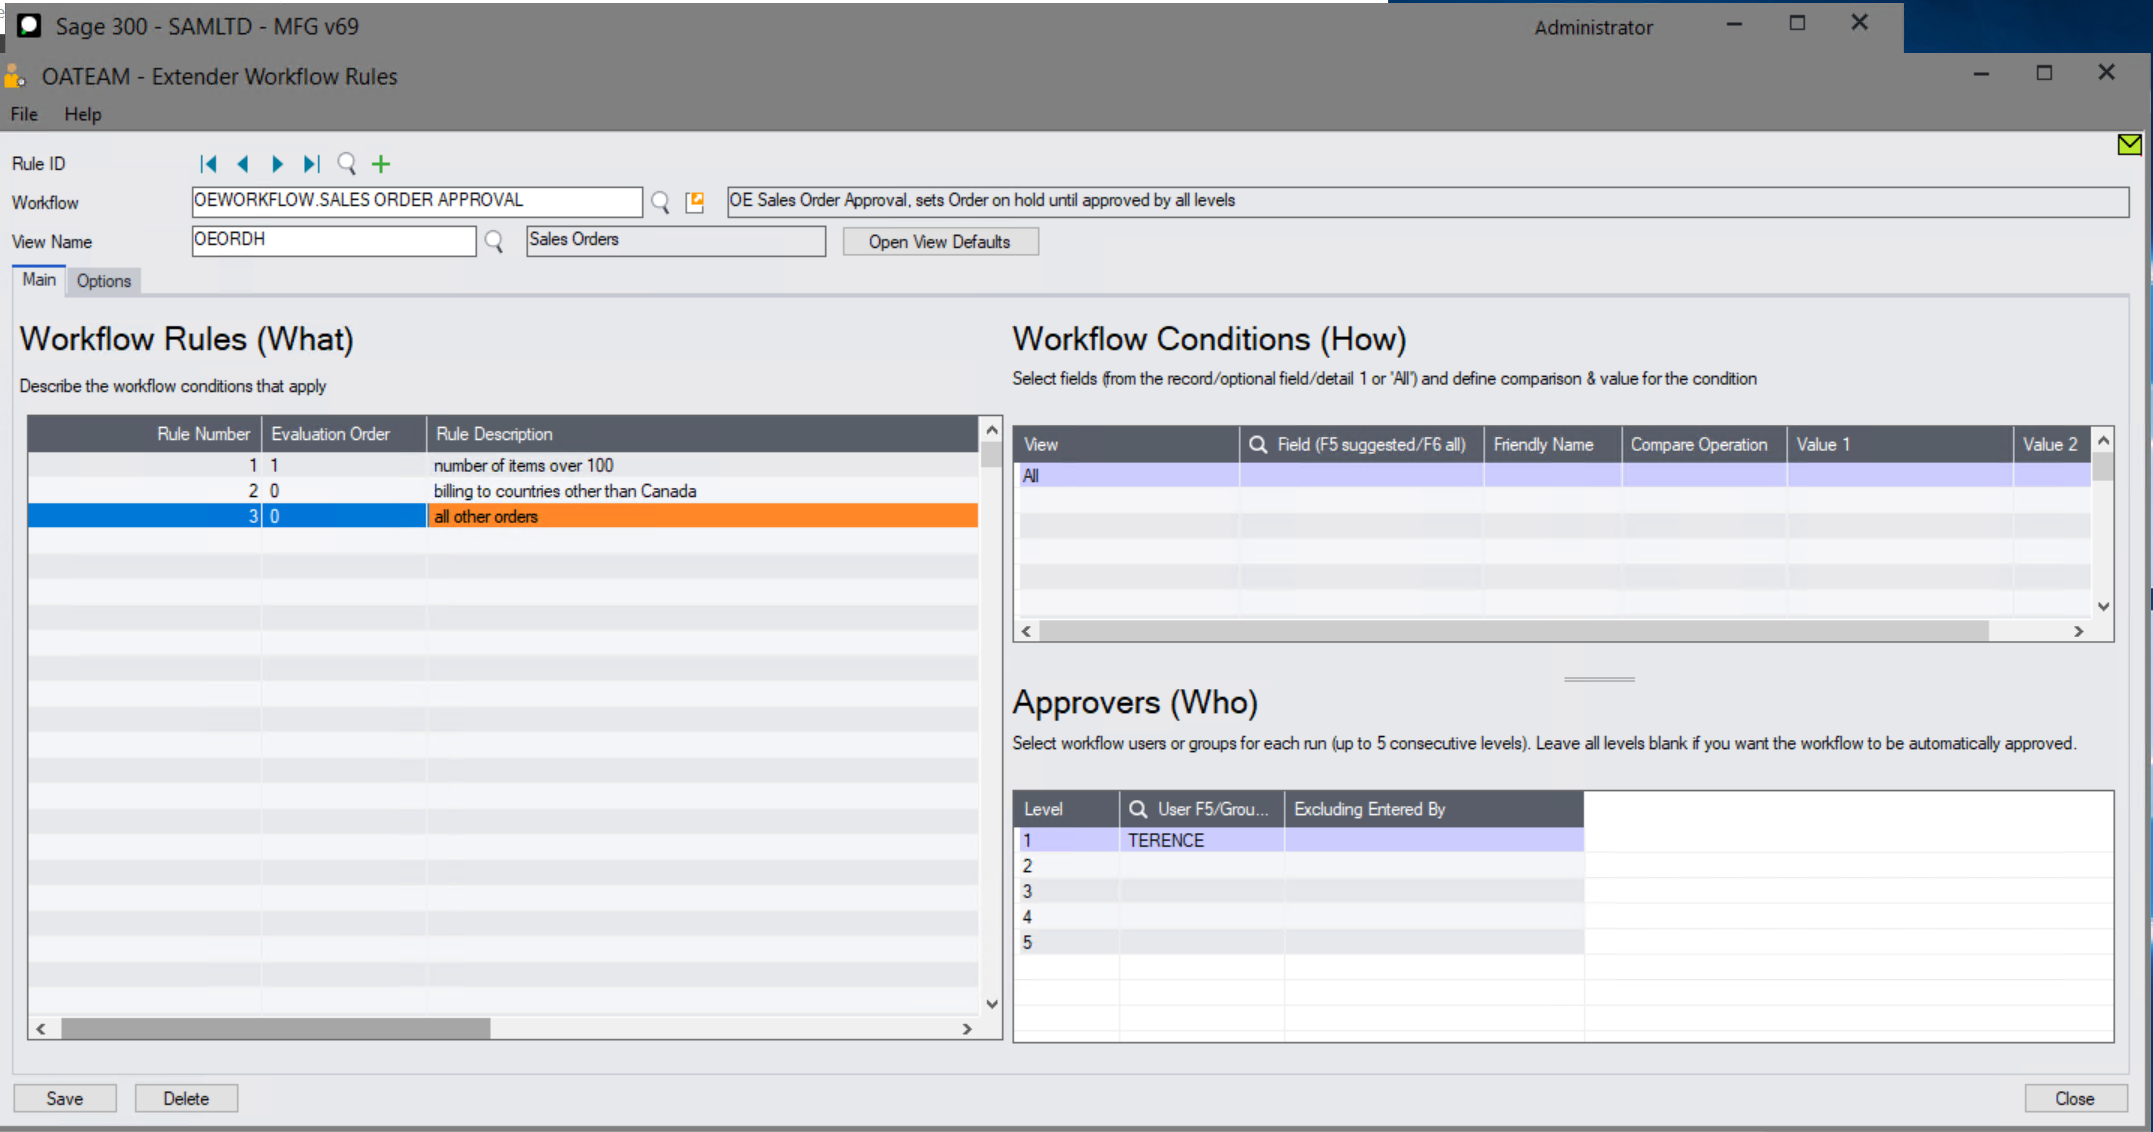Click the previous record navigation arrow
The width and height of the screenshot is (2153, 1132).
(x=243, y=163)
